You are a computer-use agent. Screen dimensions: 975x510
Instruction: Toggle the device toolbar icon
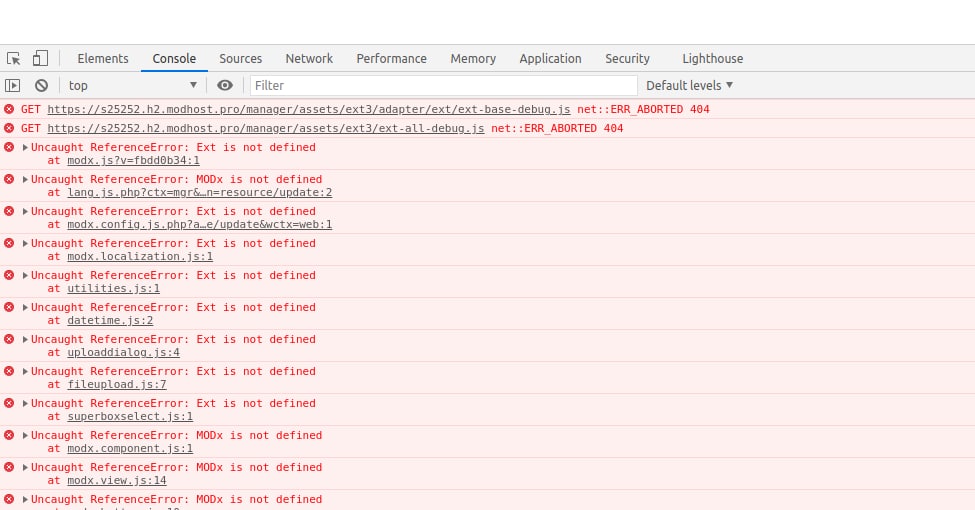tap(40, 58)
